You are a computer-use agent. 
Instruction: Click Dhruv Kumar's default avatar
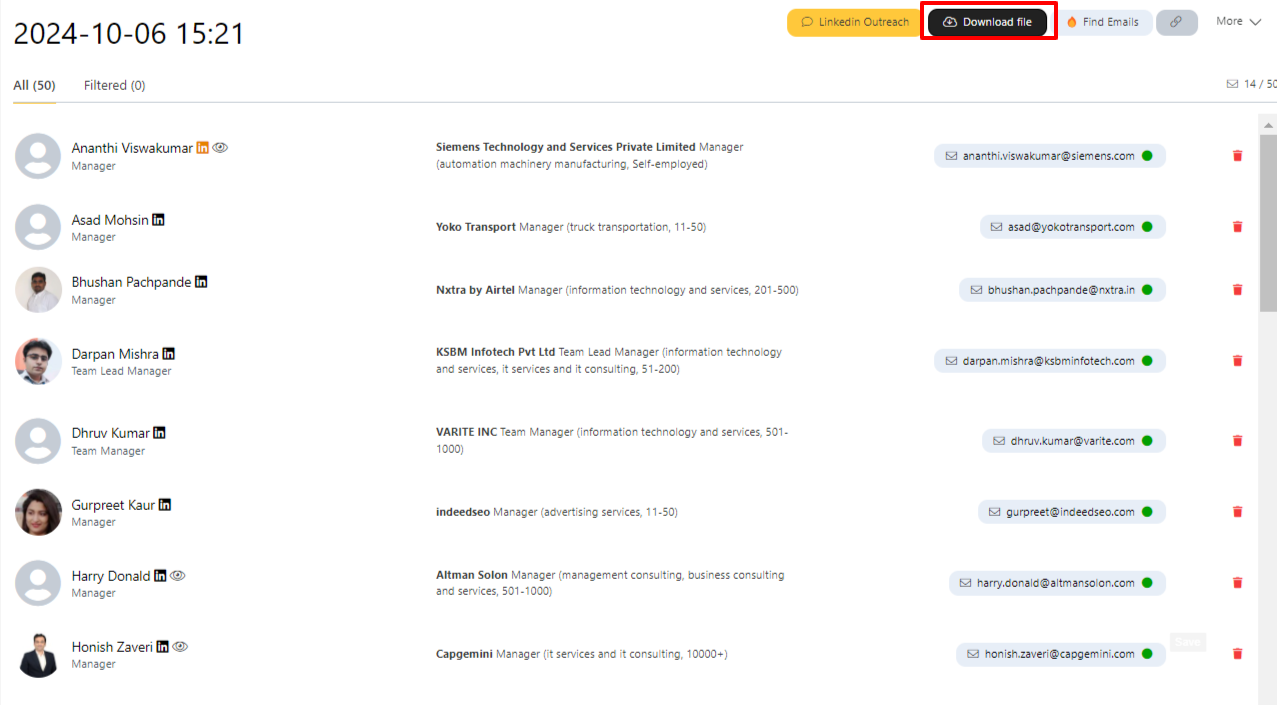(x=38, y=441)
